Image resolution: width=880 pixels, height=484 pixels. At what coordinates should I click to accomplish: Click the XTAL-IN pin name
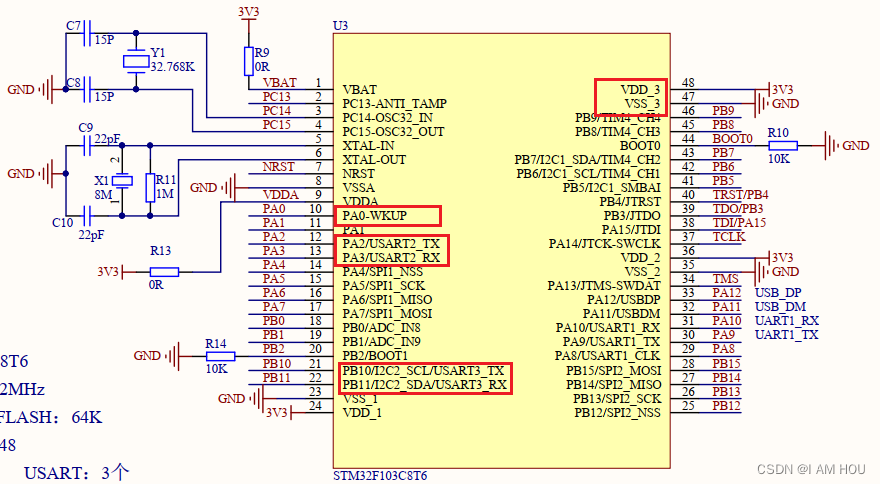click(368, 146)
